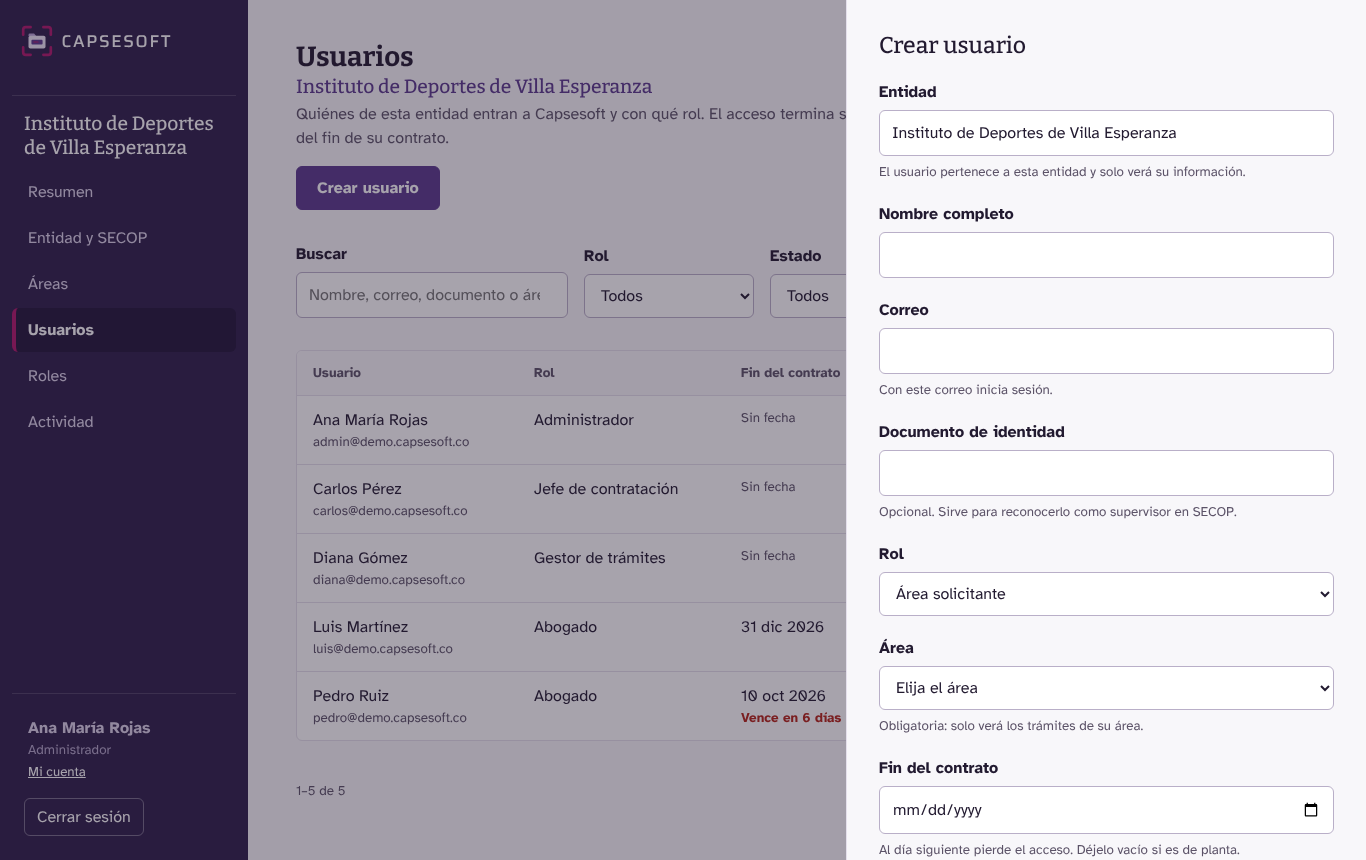Open Roles in the sidebar
1366x860 pixels.
pos(124,376)
